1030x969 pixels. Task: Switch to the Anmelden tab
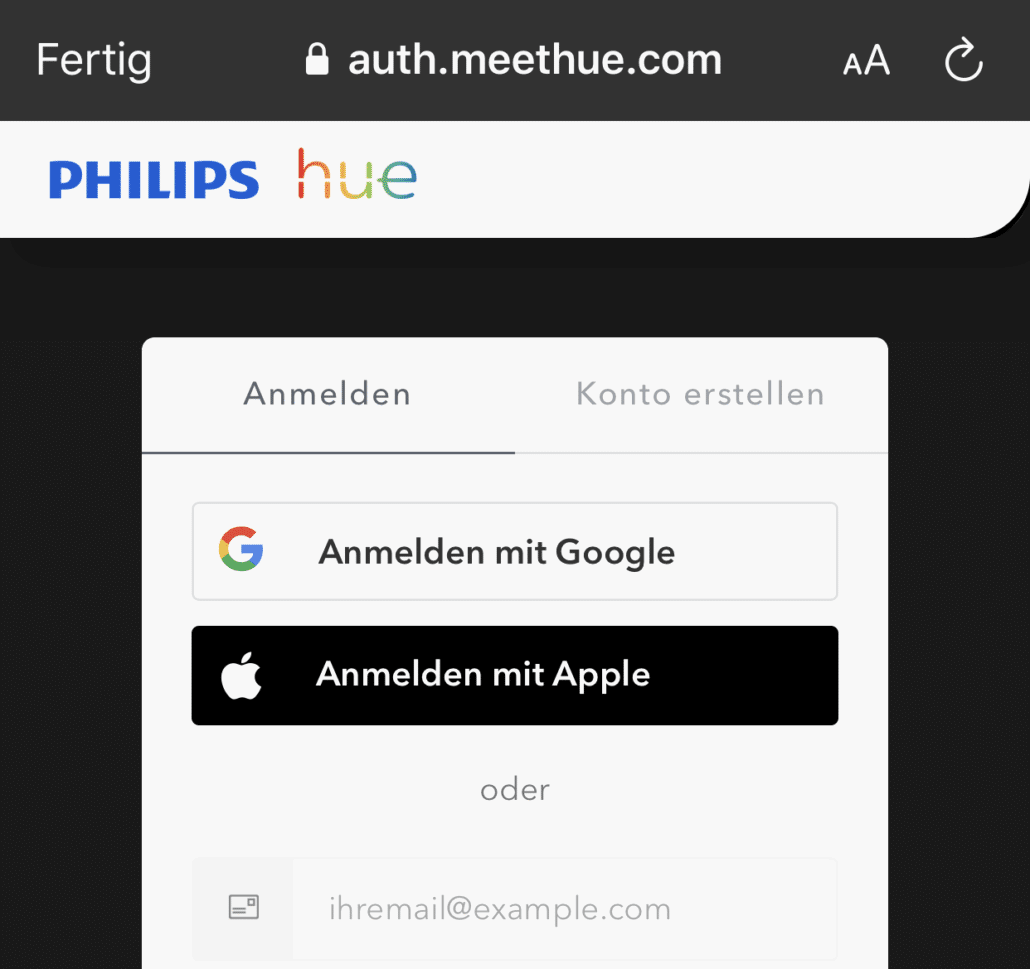328,394
